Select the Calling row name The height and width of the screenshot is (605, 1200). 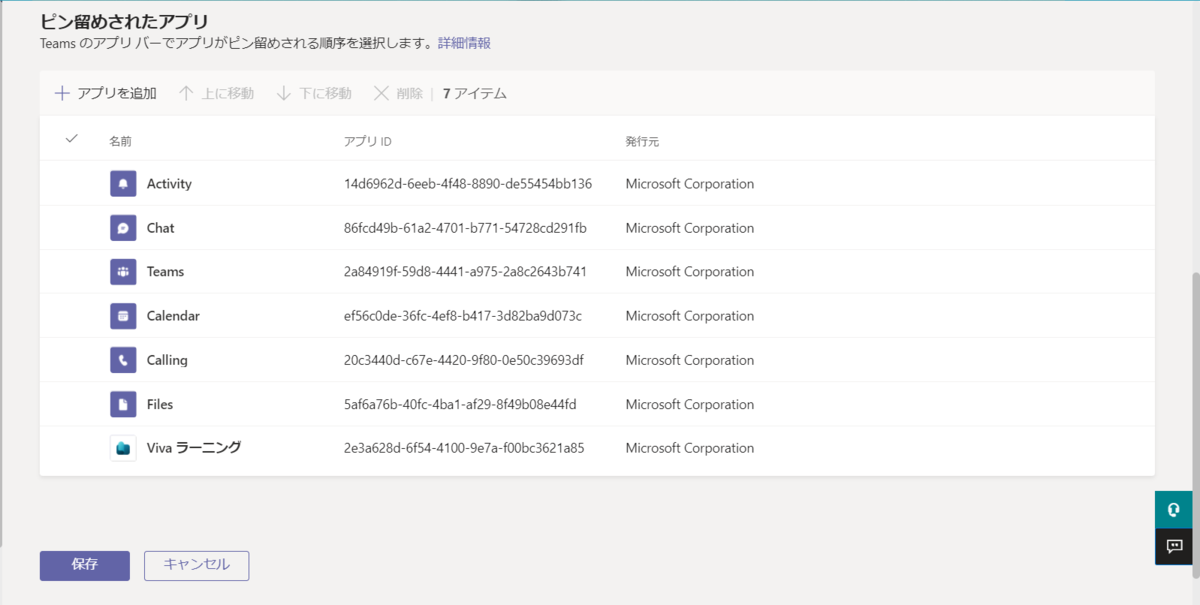point(167,360)
